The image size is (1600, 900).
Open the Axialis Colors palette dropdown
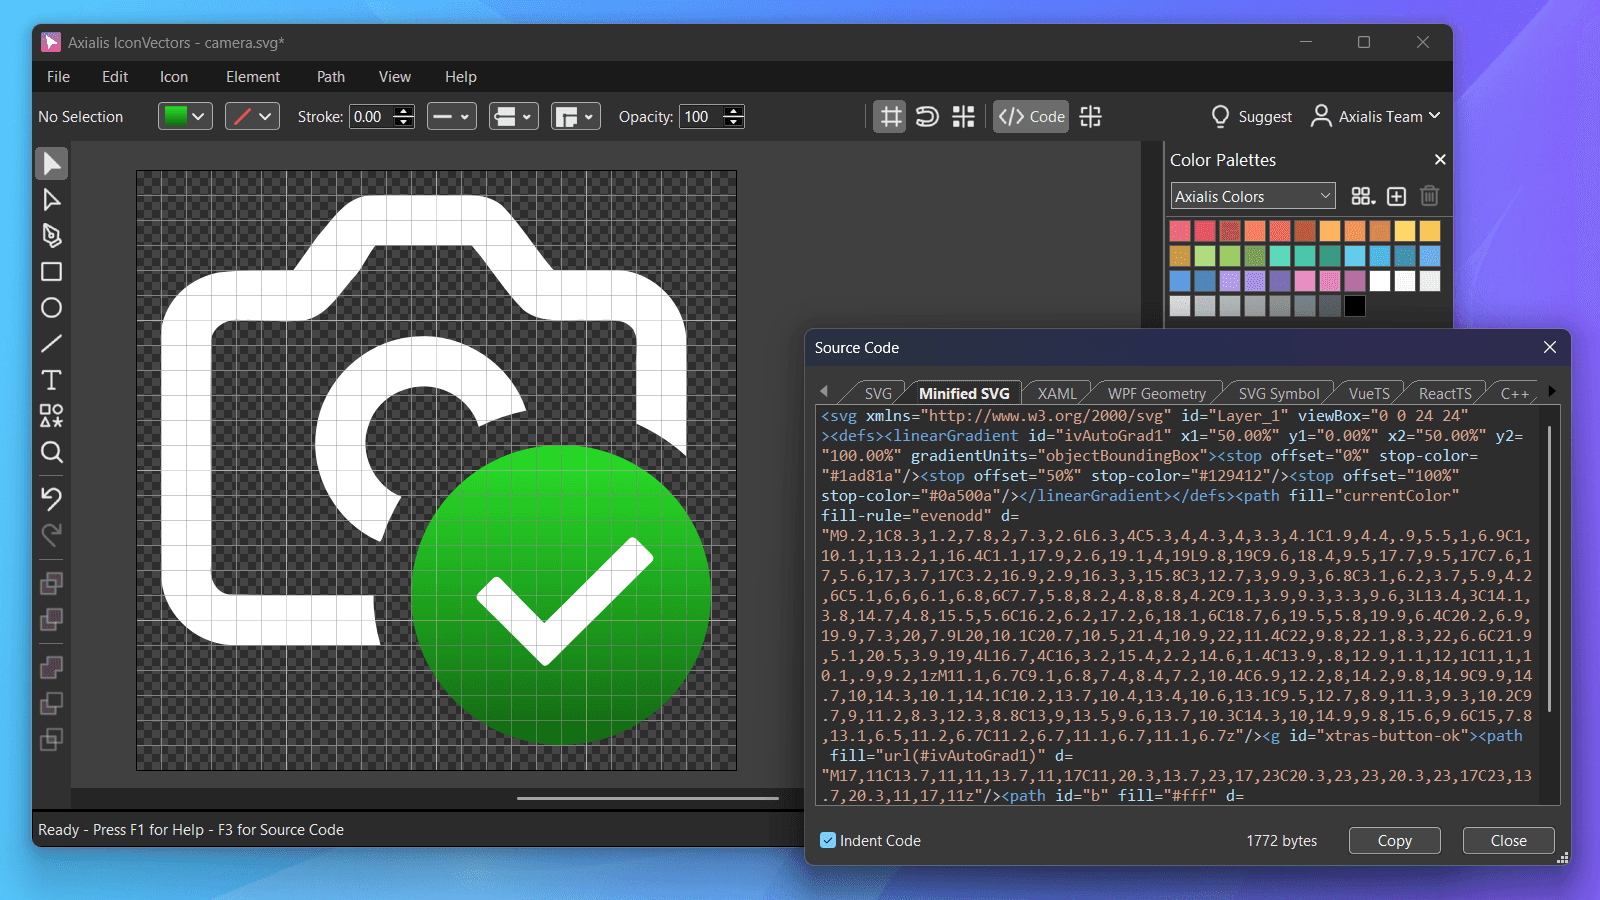[x=1253, y=196]
